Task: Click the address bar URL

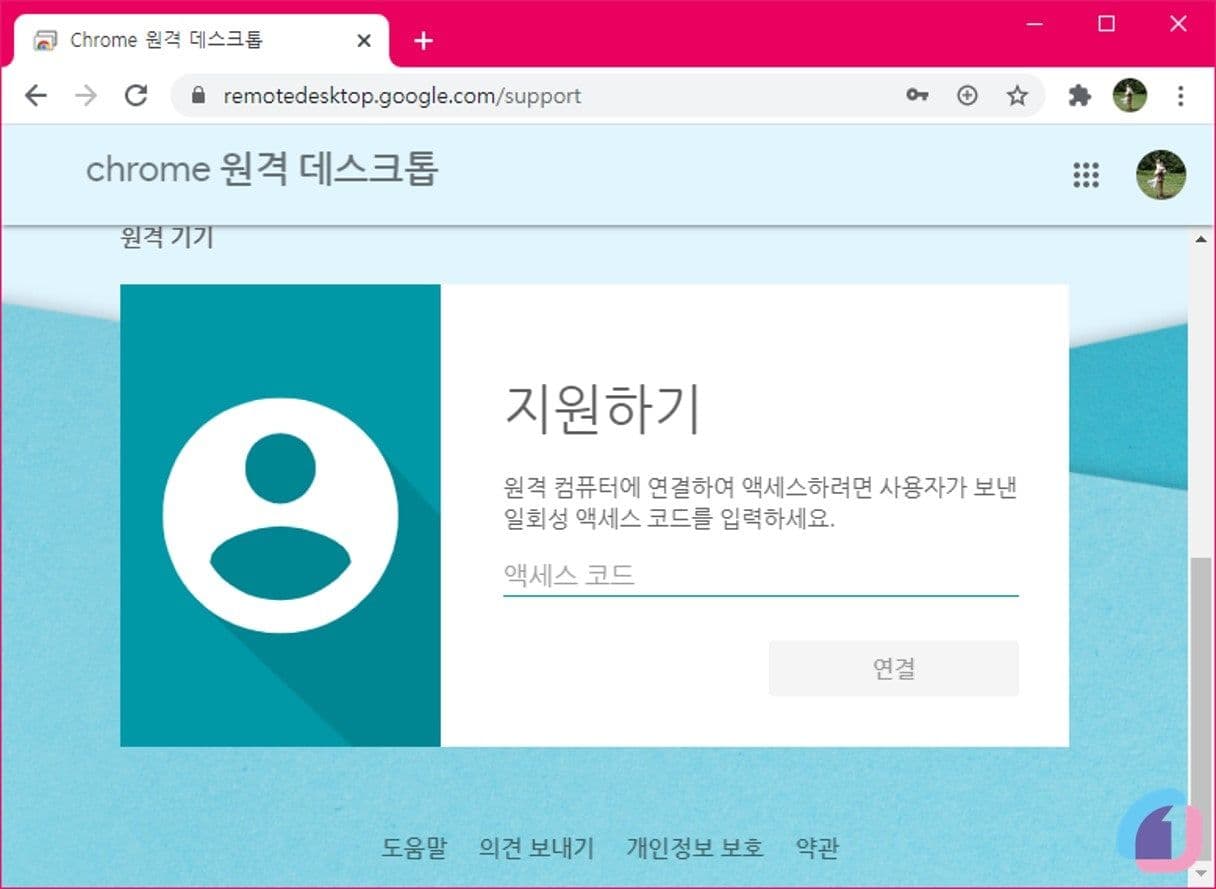Action: (x=402, y=96)
